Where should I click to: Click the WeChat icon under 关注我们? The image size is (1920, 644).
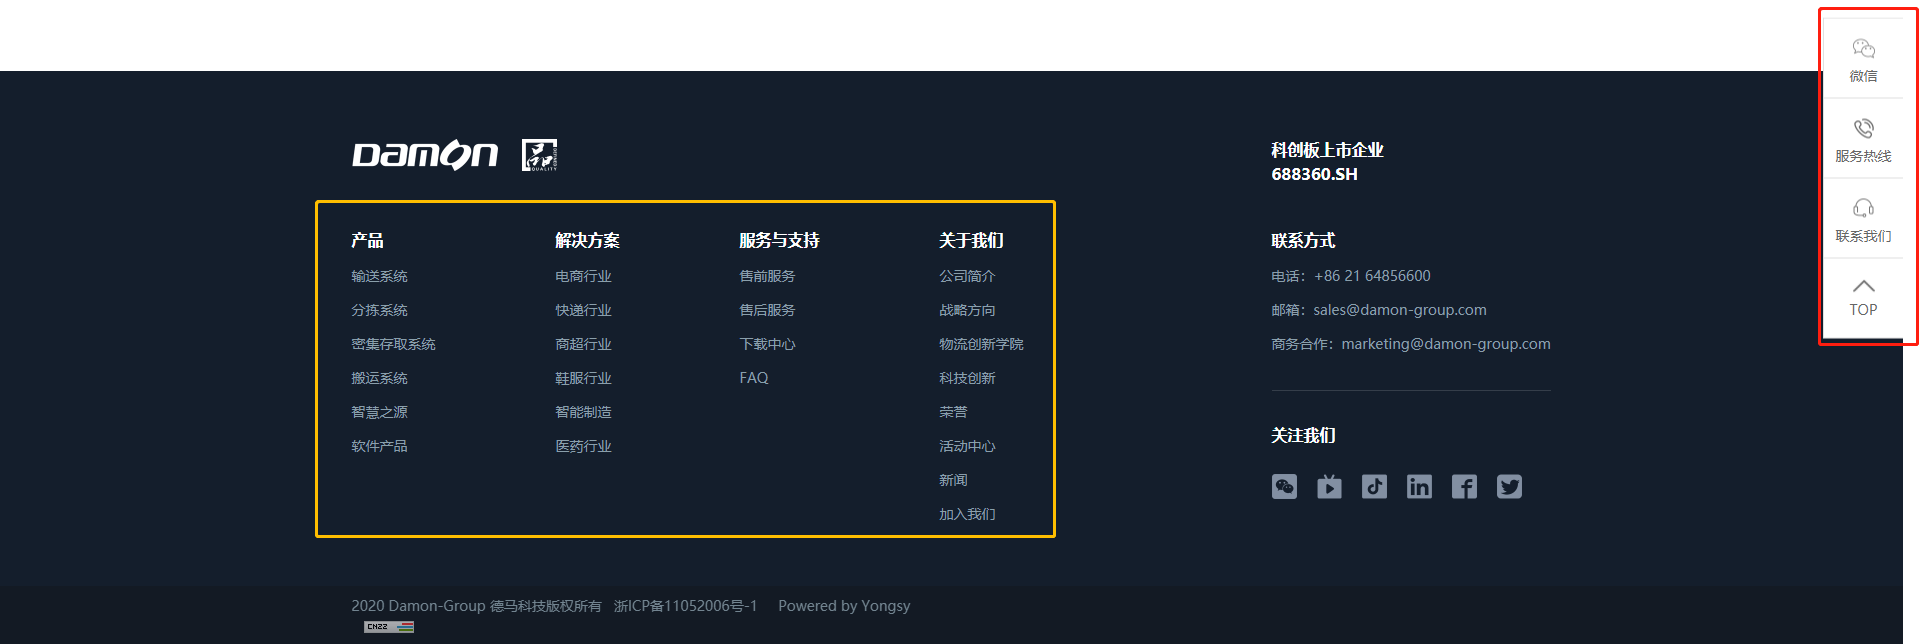(x=1284, y=487)
